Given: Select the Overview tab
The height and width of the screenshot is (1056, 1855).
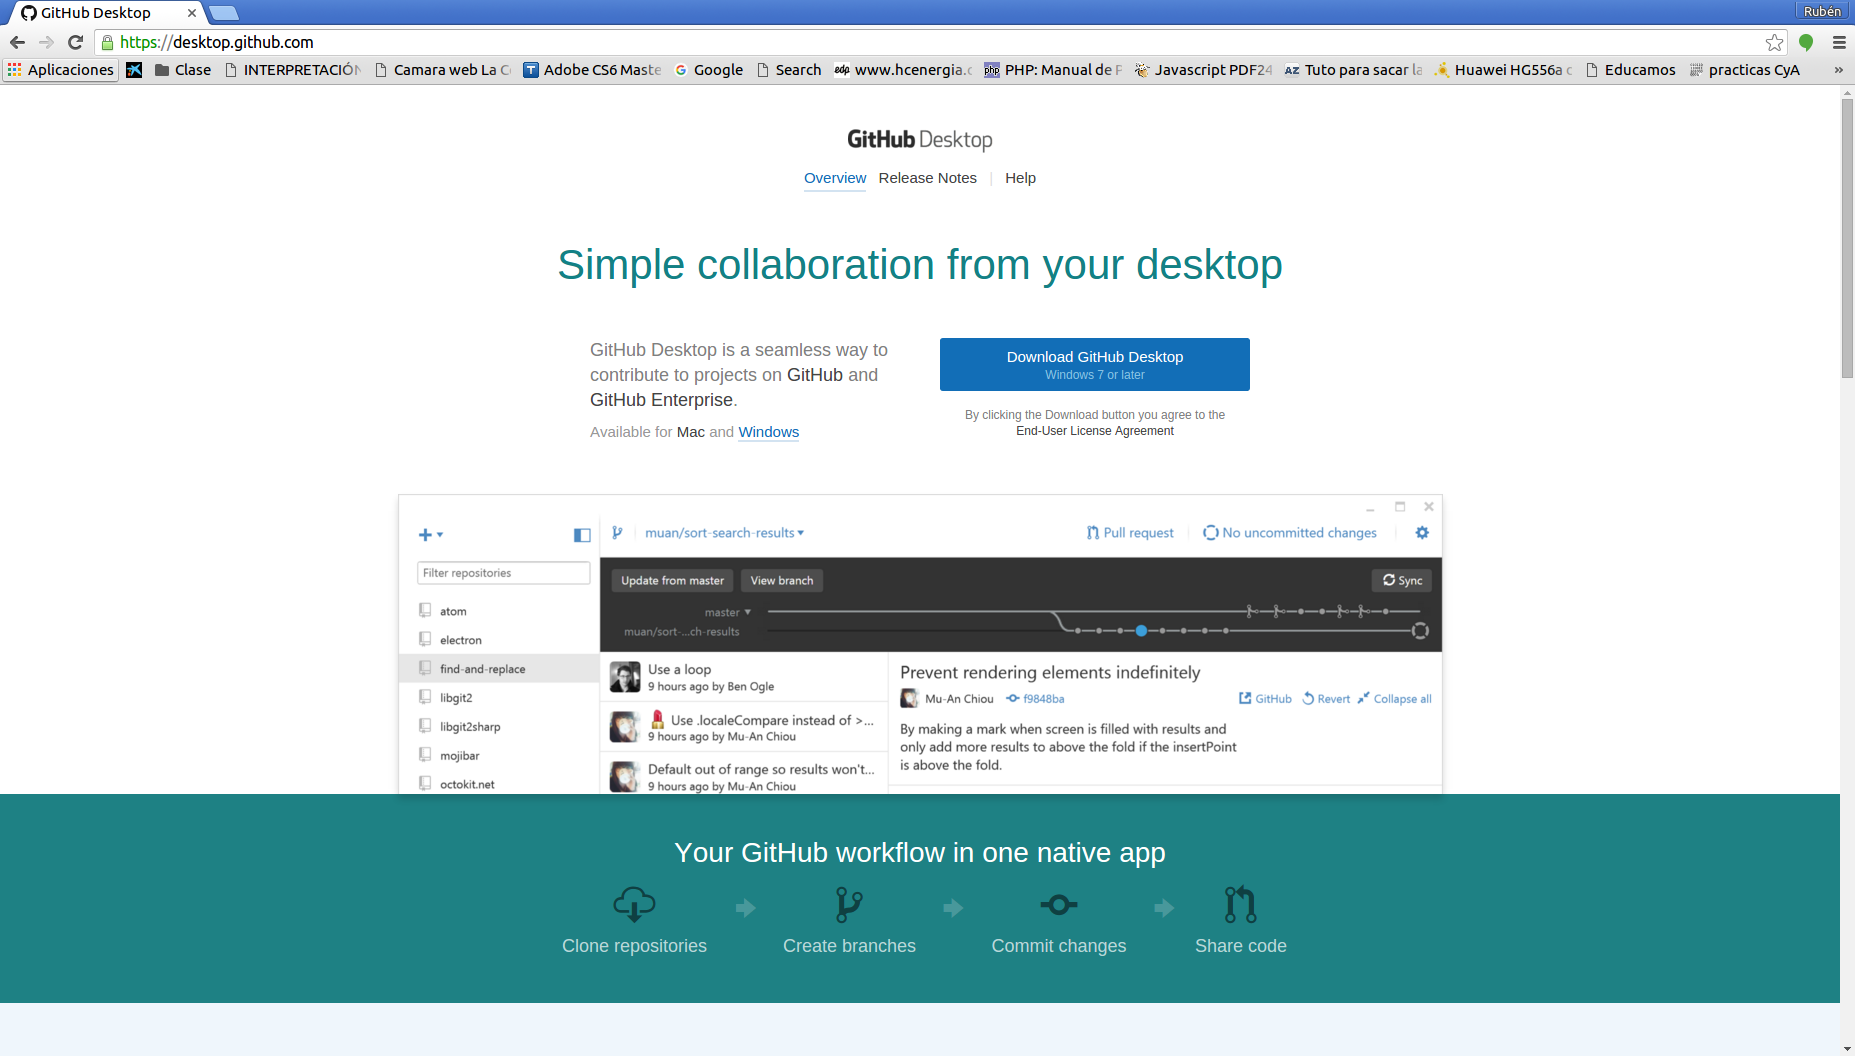Looking at the screenshot, I should 835,178.
